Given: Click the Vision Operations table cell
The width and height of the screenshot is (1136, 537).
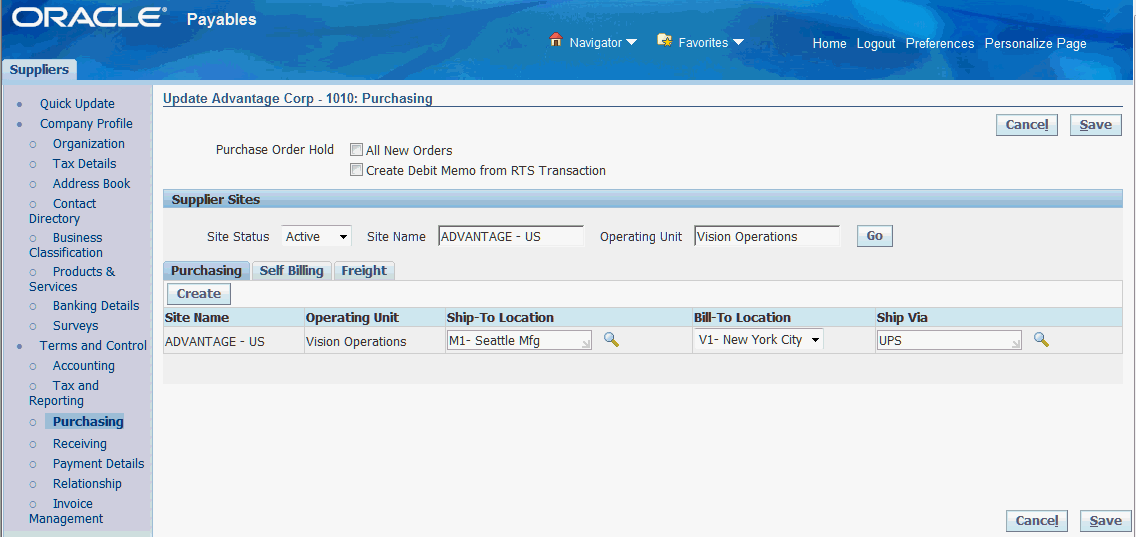Looking at the screenshot, I should tap(356, 341).
